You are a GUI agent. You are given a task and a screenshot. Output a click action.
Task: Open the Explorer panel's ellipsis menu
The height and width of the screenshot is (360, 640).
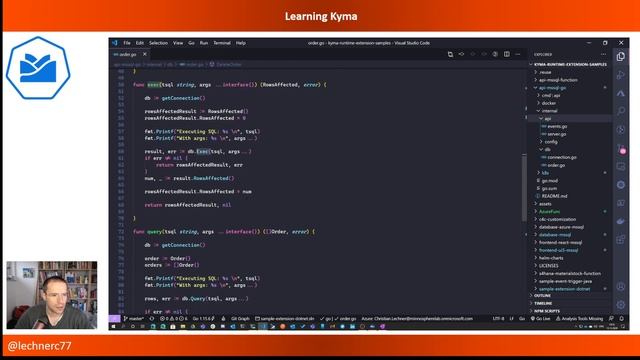(603, 54)
